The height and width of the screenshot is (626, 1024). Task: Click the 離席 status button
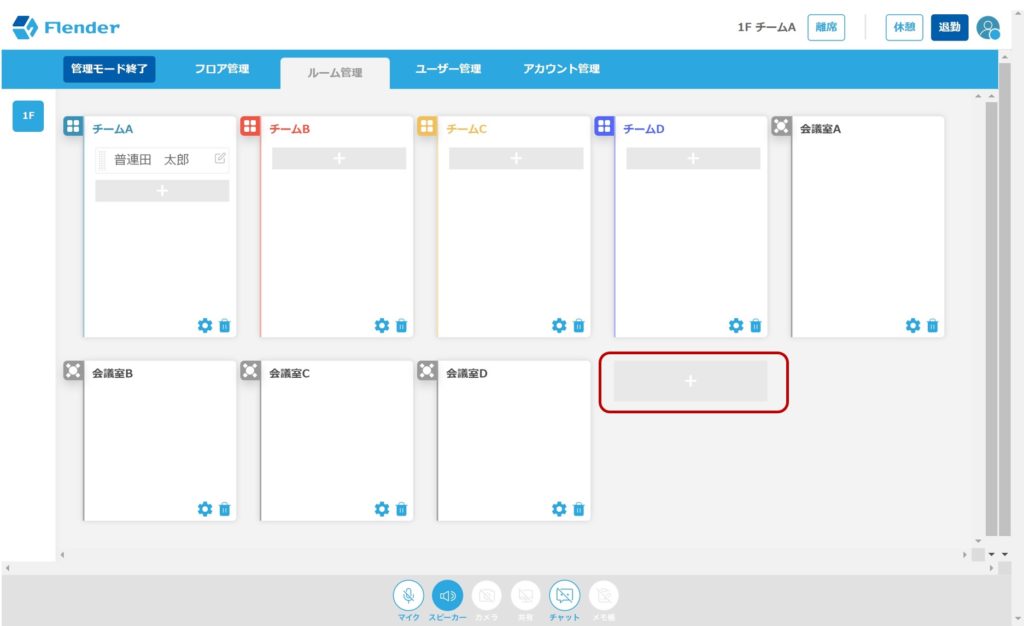point(825,28)
